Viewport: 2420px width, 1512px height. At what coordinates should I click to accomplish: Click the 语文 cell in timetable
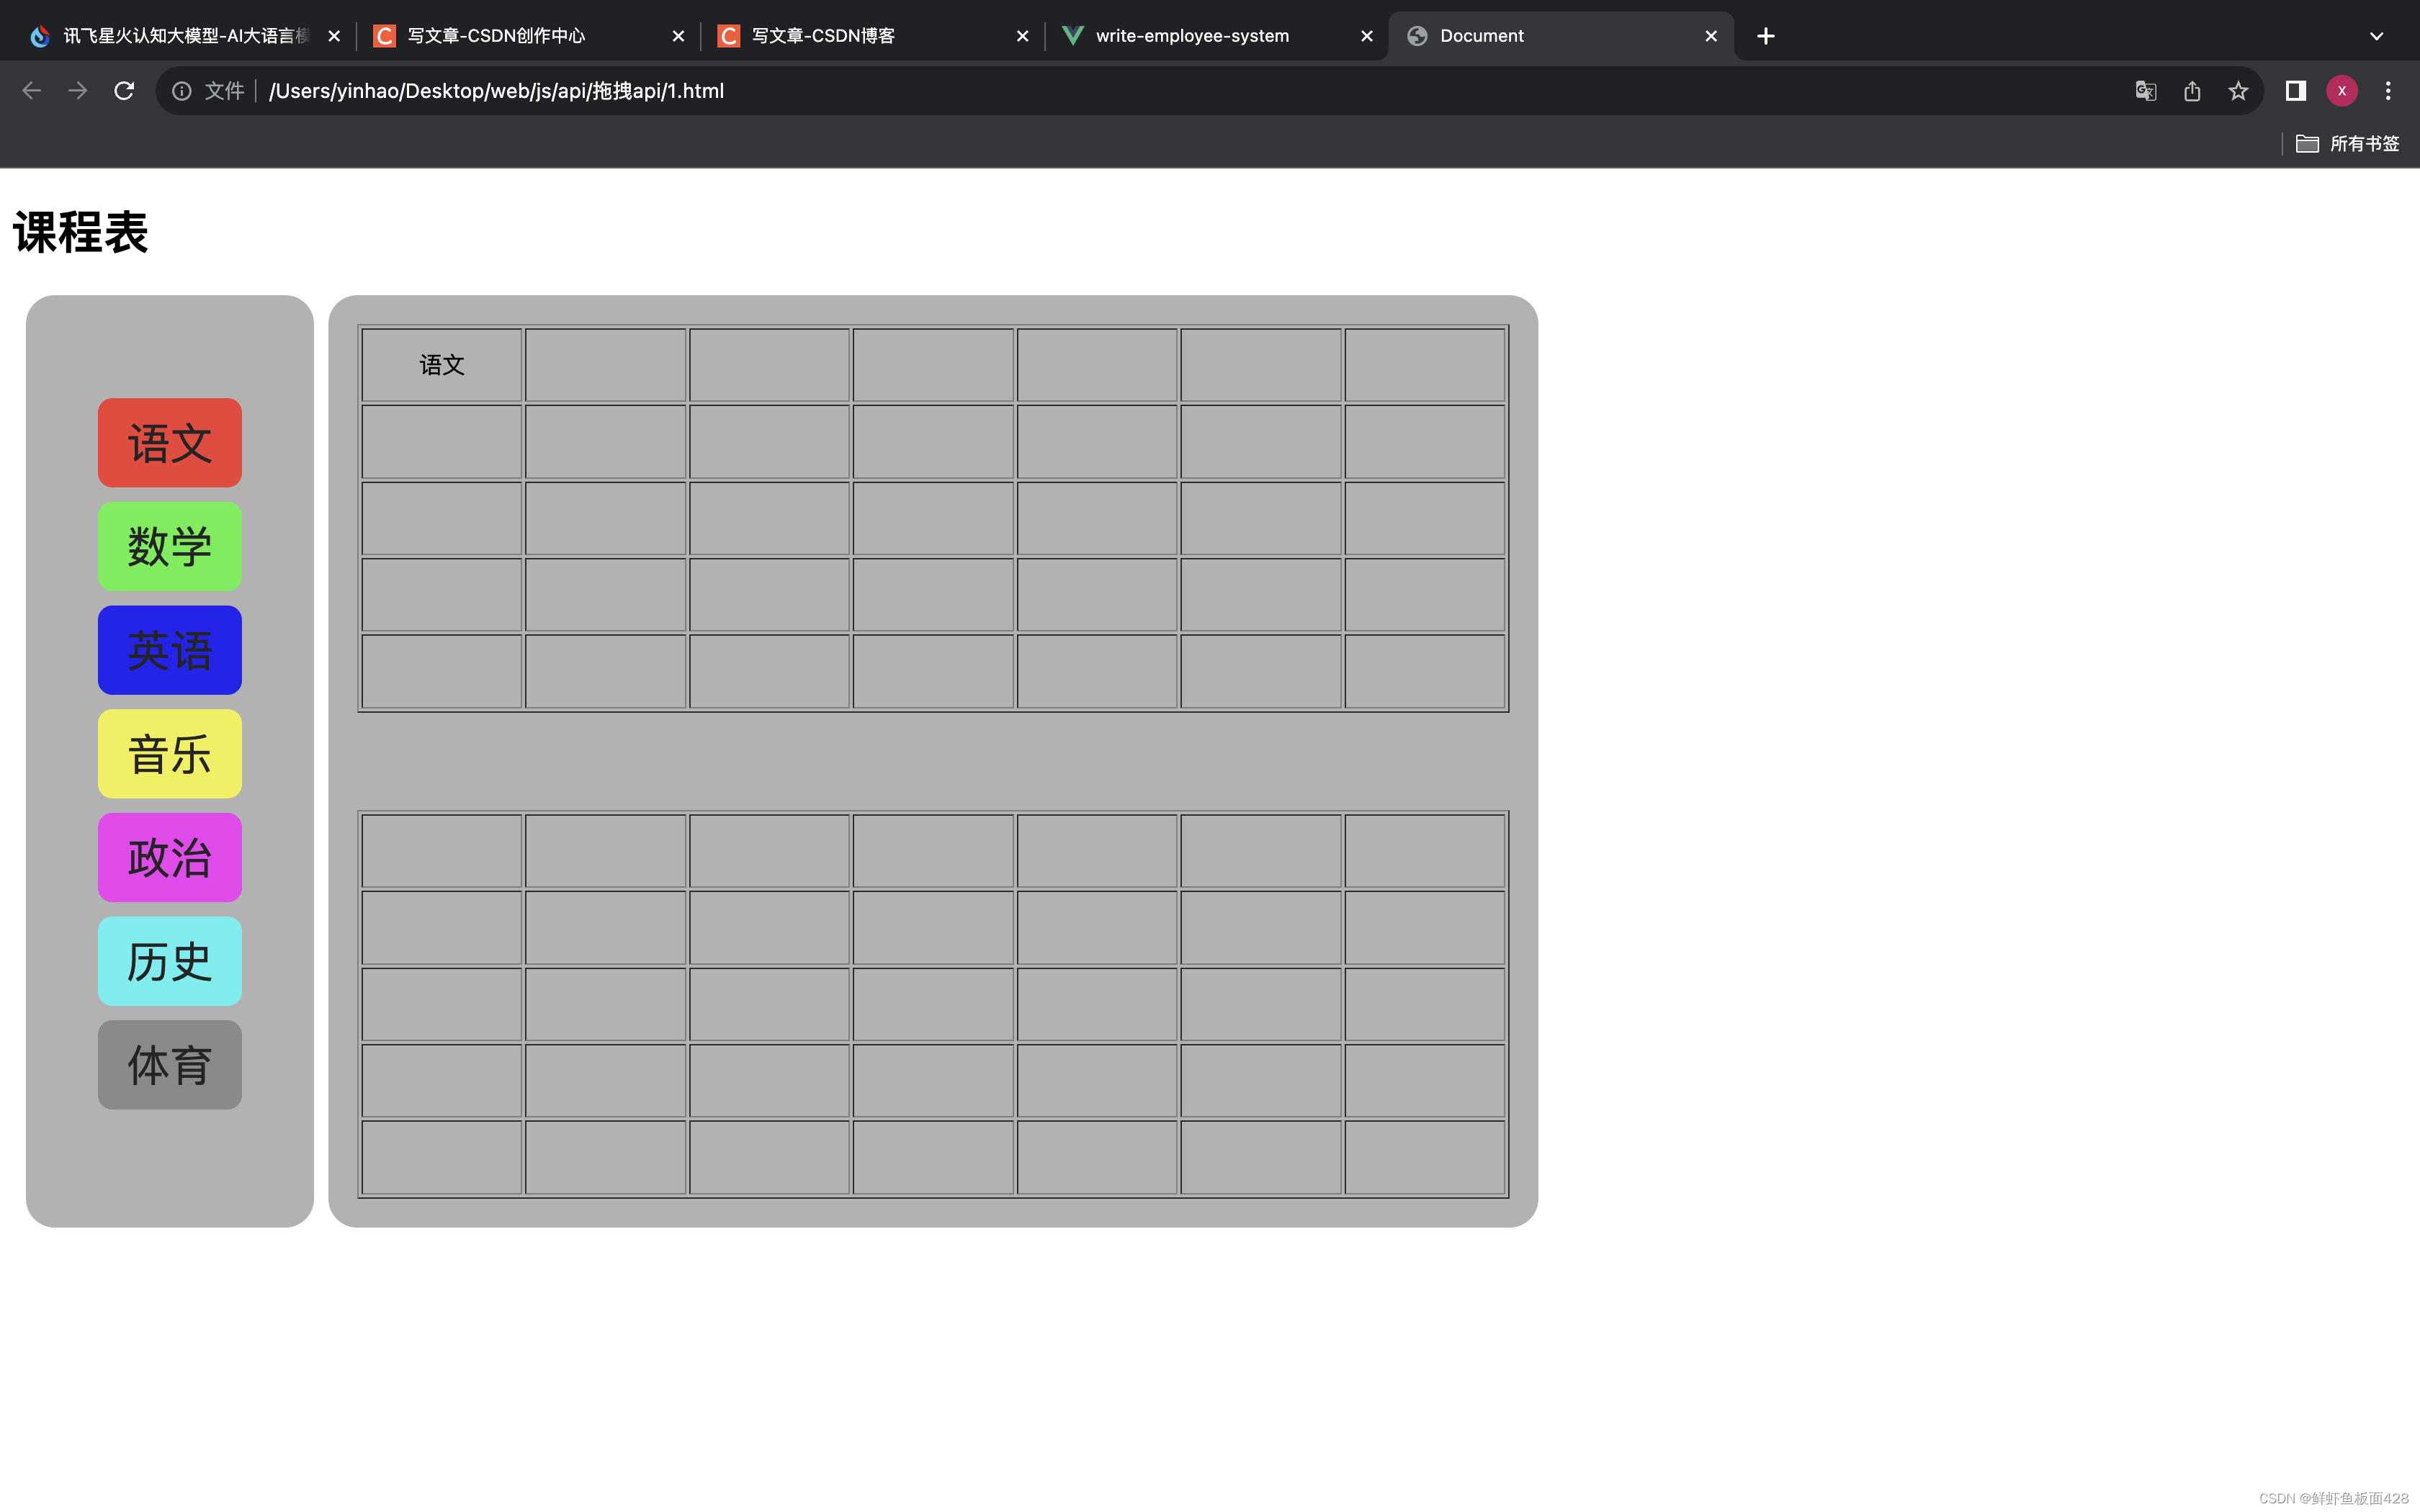[442, 365]
